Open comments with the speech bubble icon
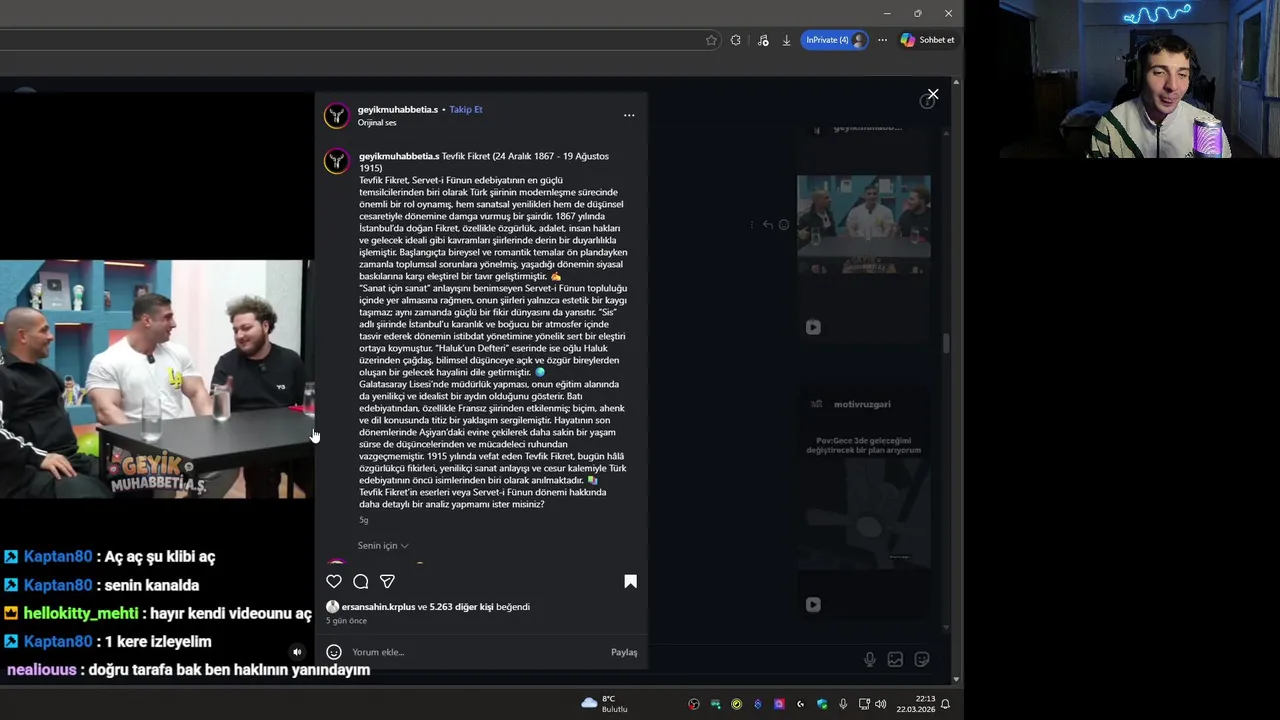The image size is (1280, 720). click(x=361, y=581)
